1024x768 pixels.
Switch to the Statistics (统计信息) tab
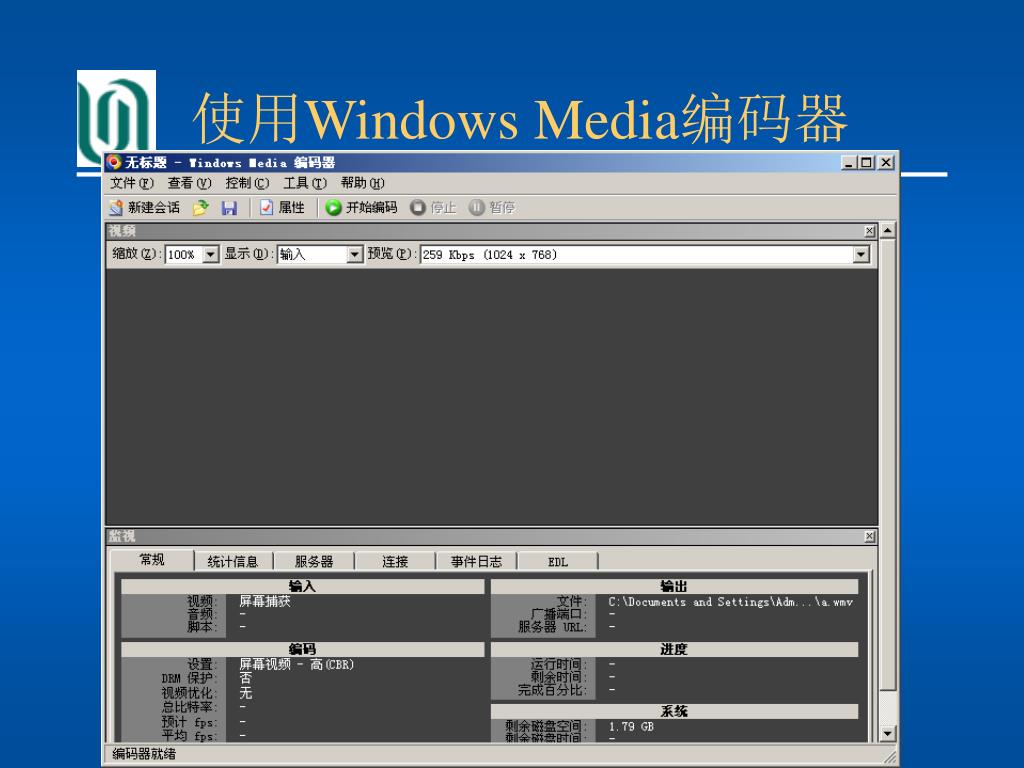coord(232,562)
